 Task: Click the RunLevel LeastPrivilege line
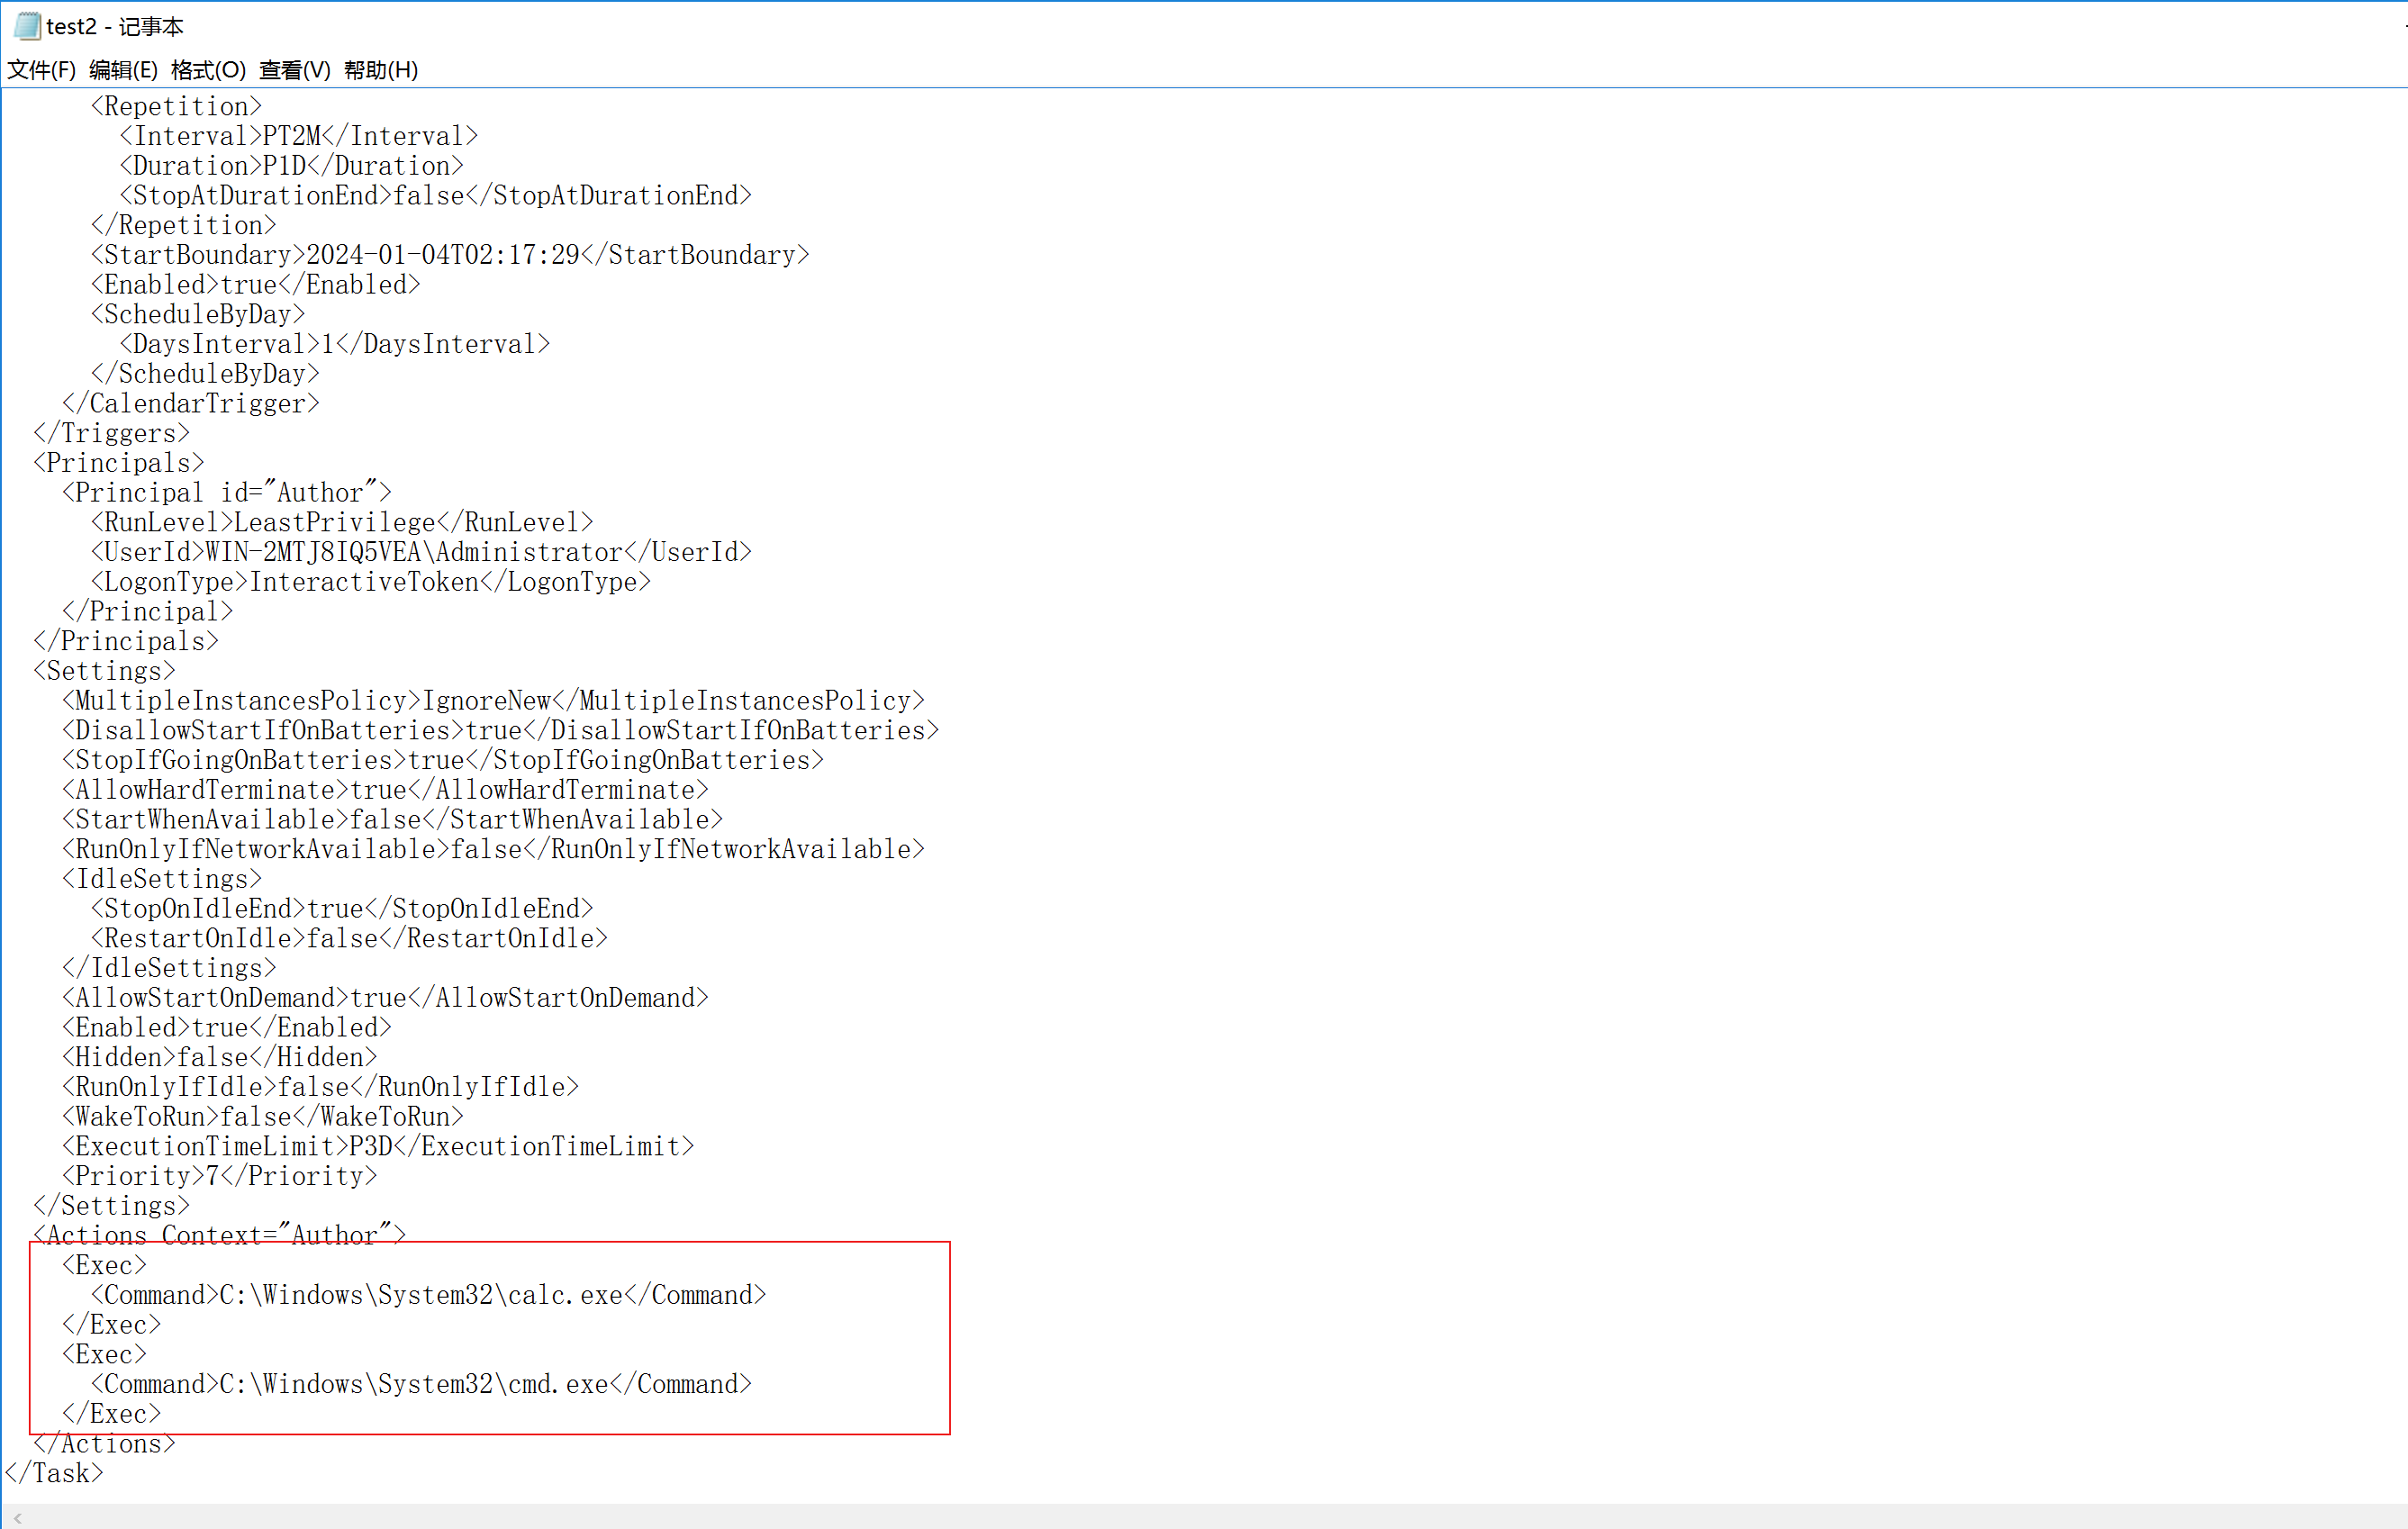pyautogui.click(x=343, y=522)
